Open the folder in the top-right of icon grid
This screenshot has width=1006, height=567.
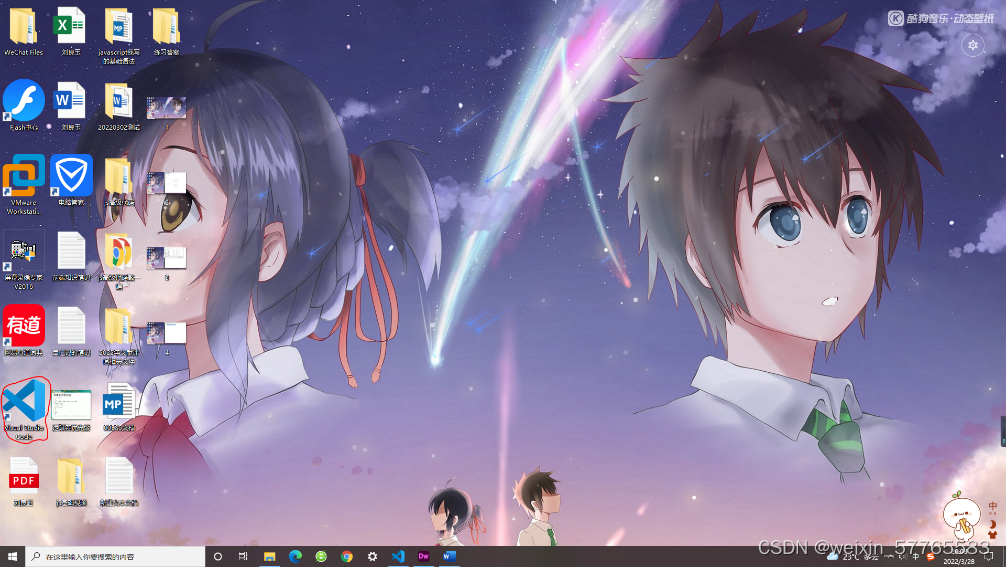coord(166,31)
